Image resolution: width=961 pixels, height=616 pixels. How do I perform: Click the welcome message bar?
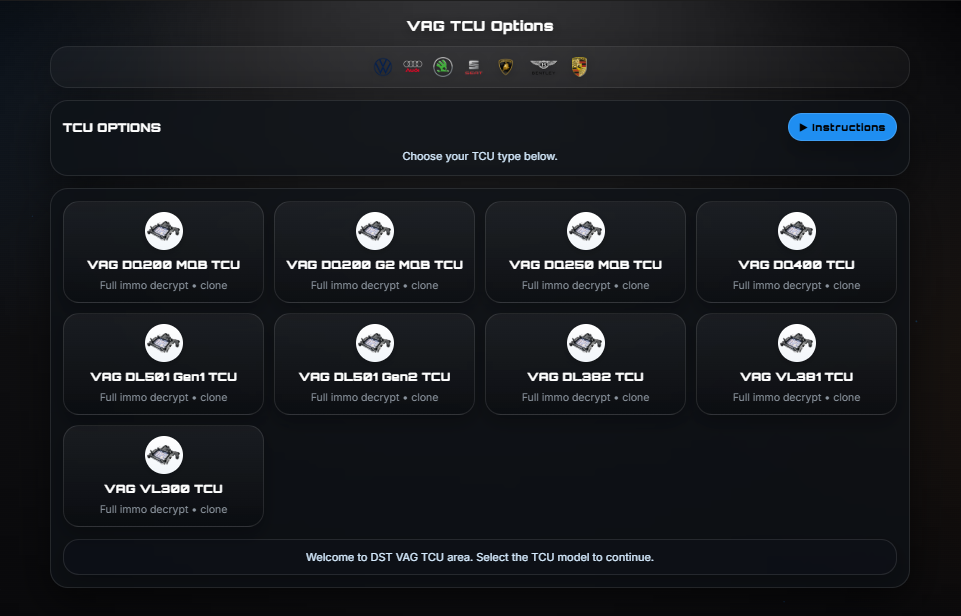(480, 557)
